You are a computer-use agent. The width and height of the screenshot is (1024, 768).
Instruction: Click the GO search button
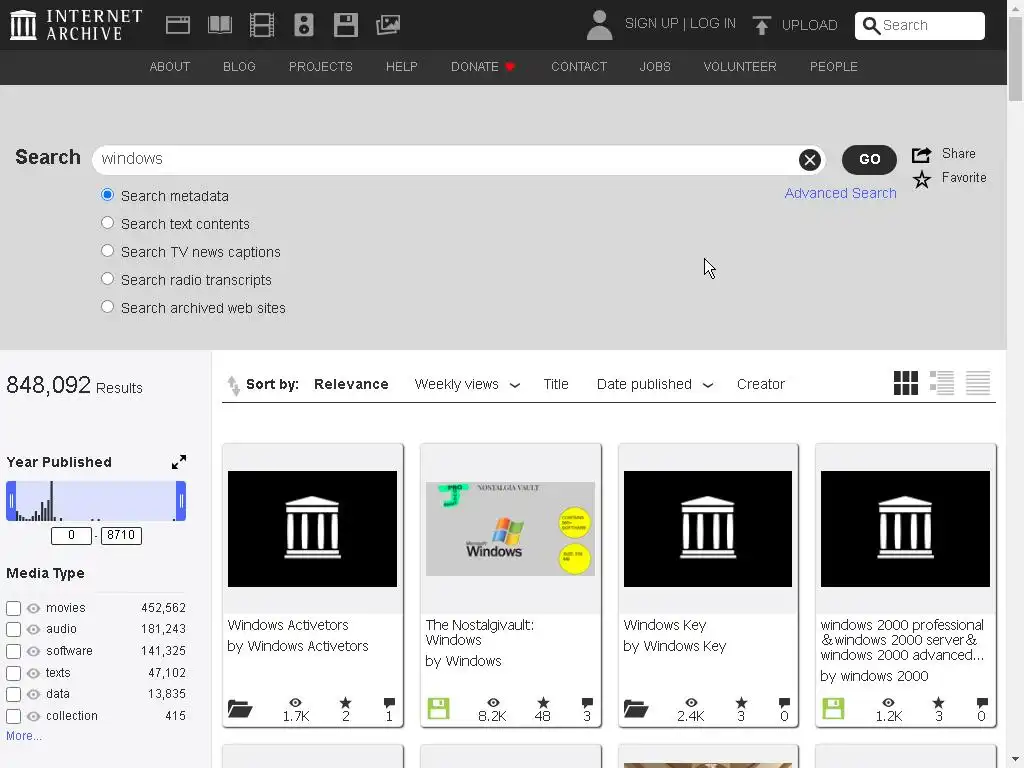[869, 159]
